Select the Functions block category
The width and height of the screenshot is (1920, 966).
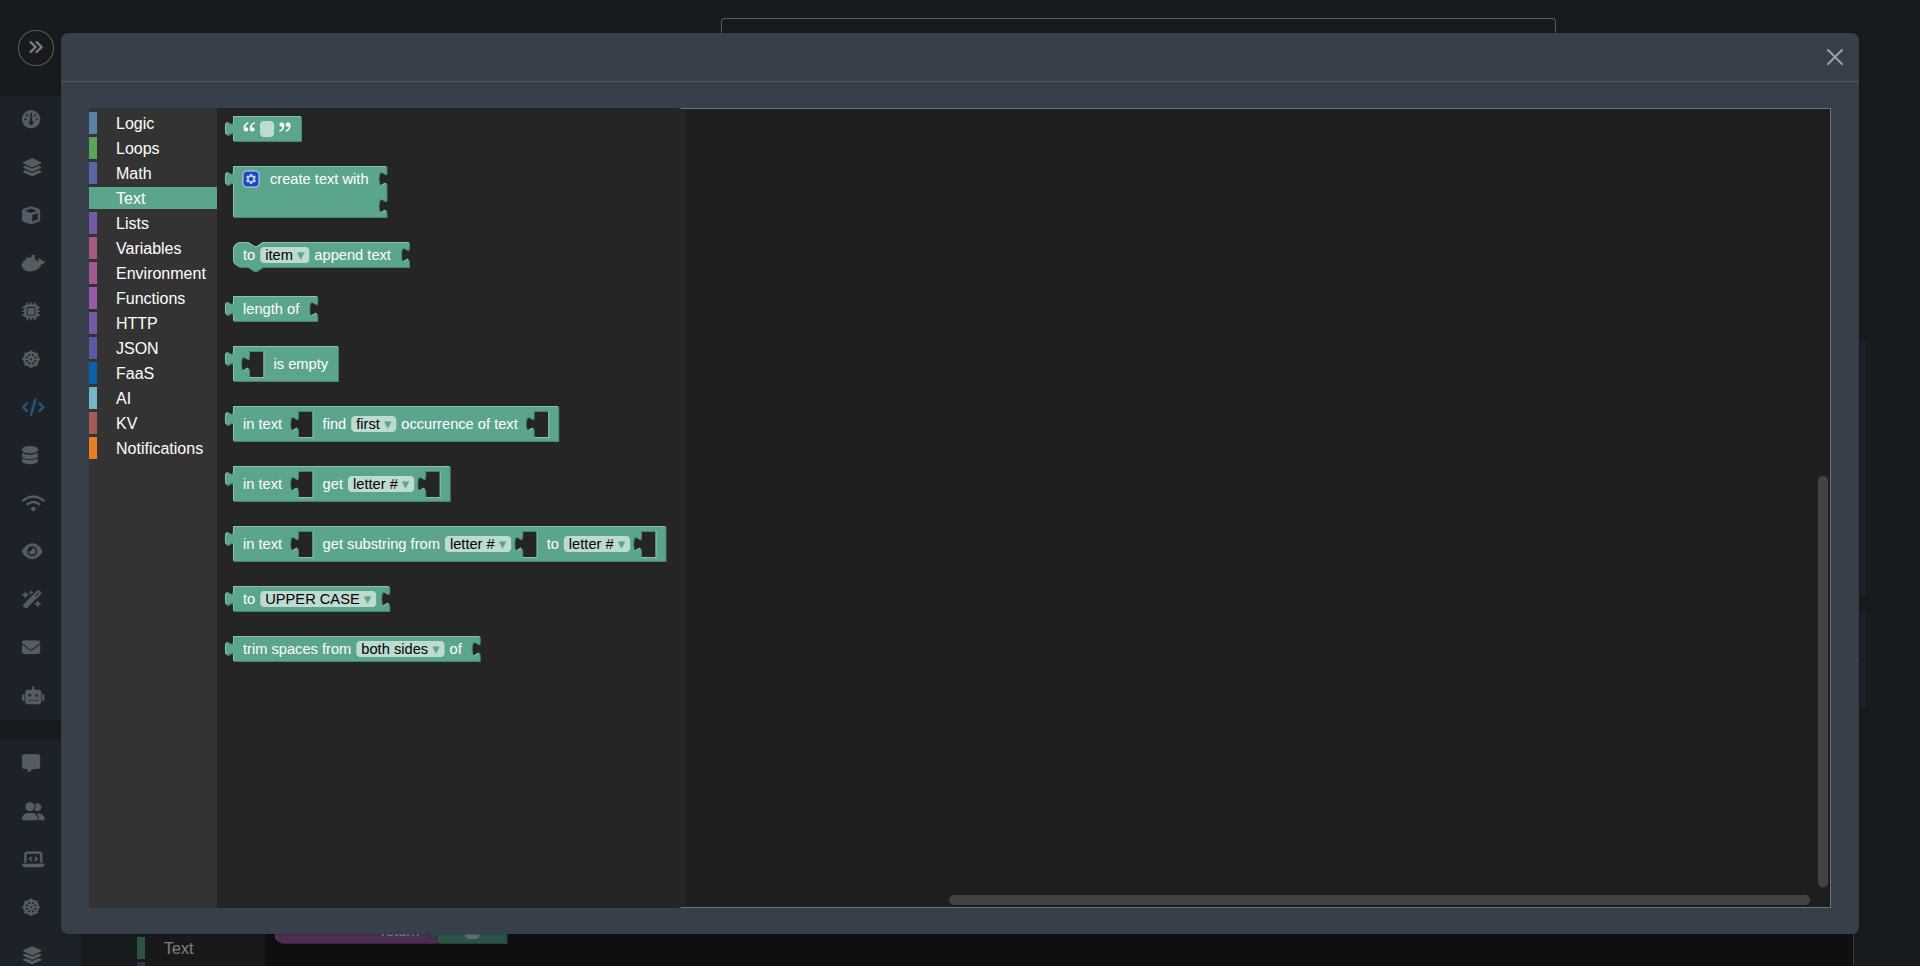[x=153, y=298]
